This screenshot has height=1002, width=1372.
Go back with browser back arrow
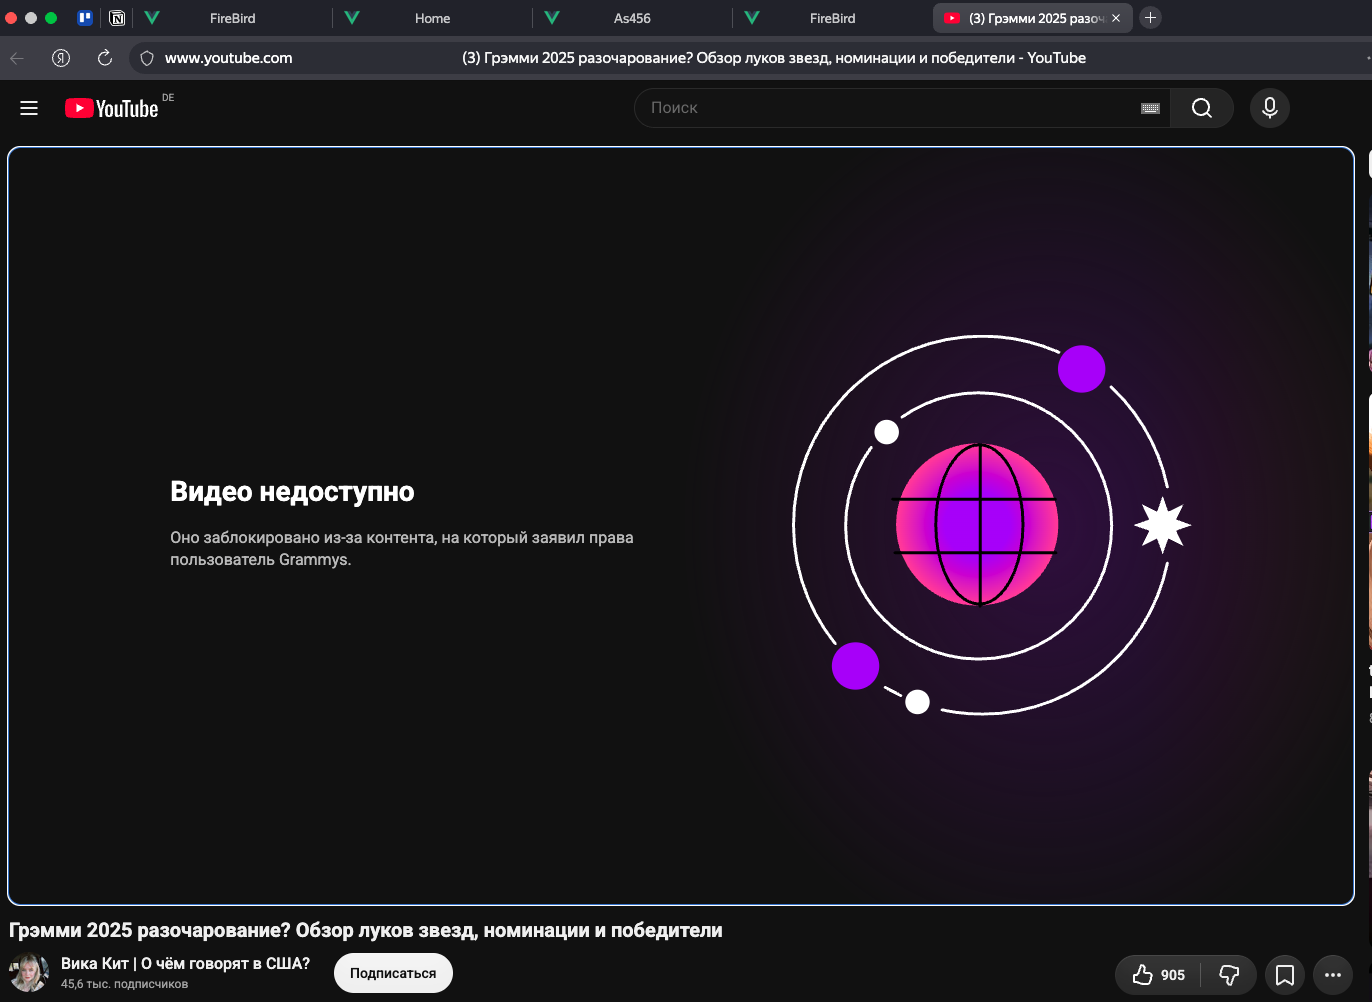point(17,58)
